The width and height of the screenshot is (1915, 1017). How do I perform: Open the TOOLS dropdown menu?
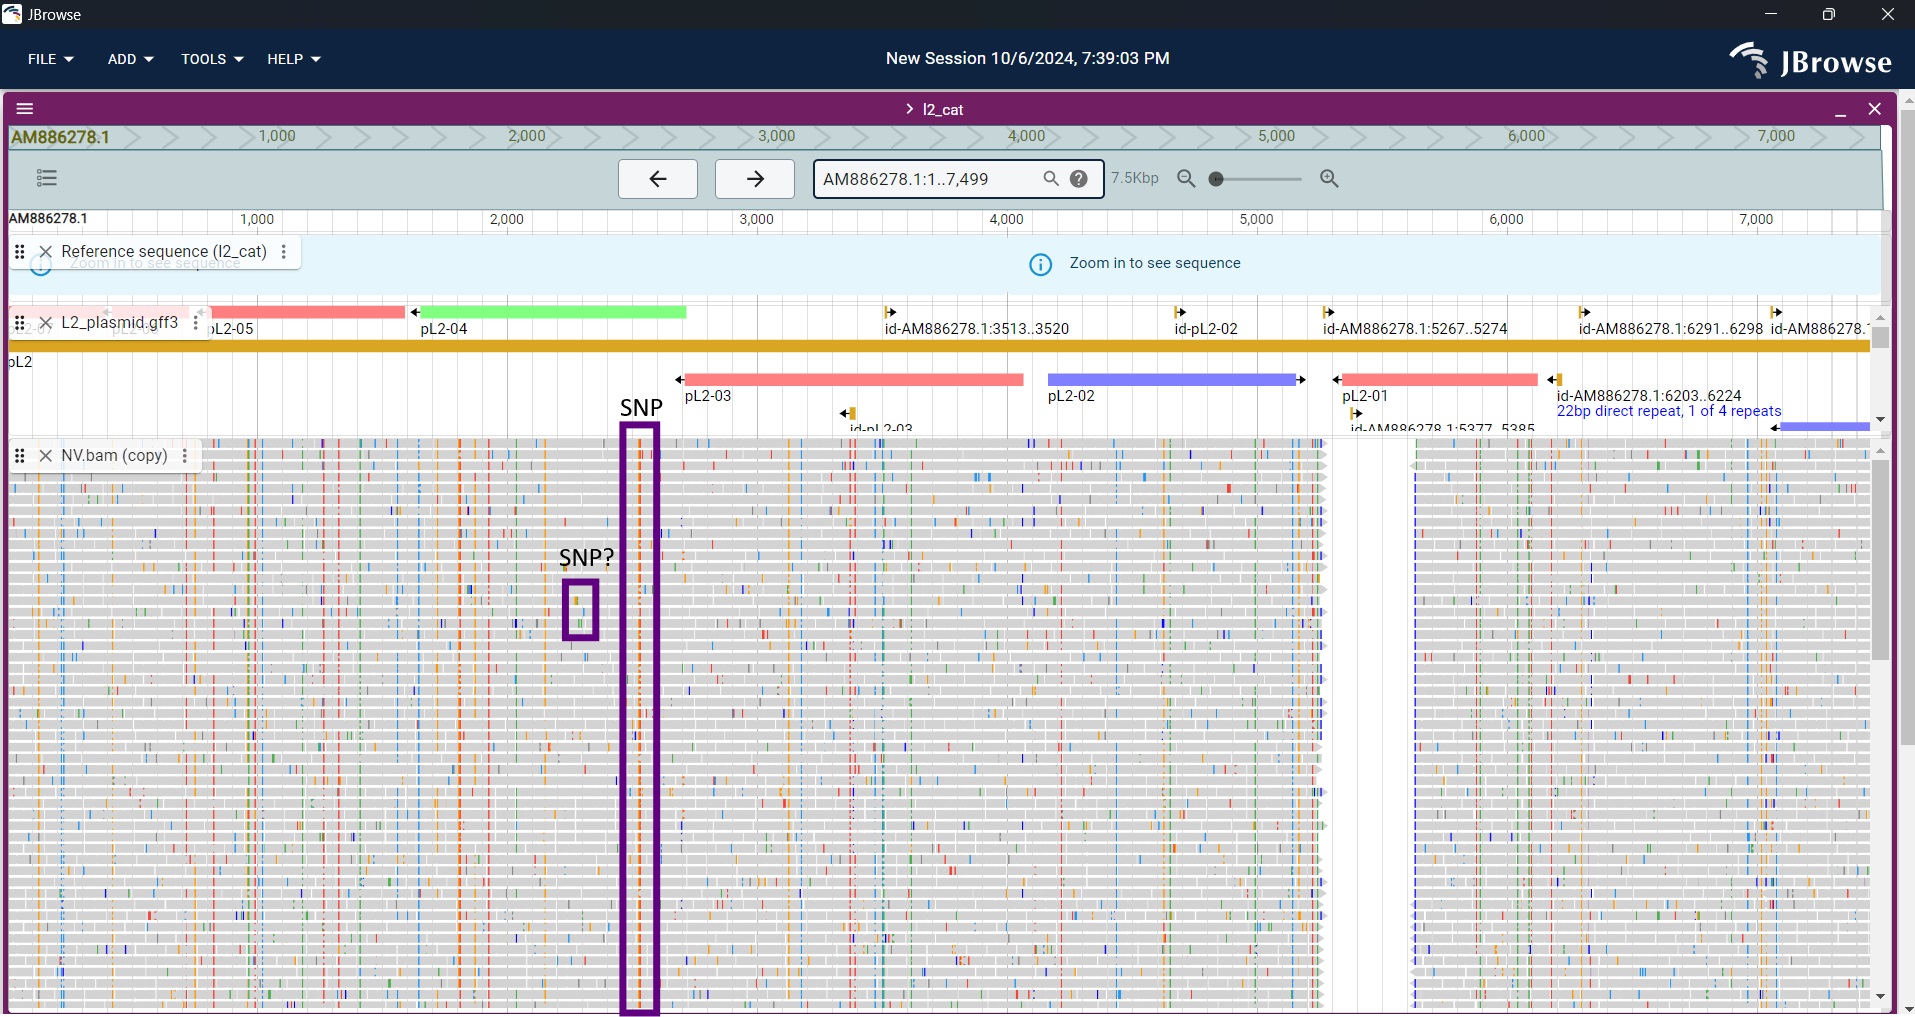[212, 59]
